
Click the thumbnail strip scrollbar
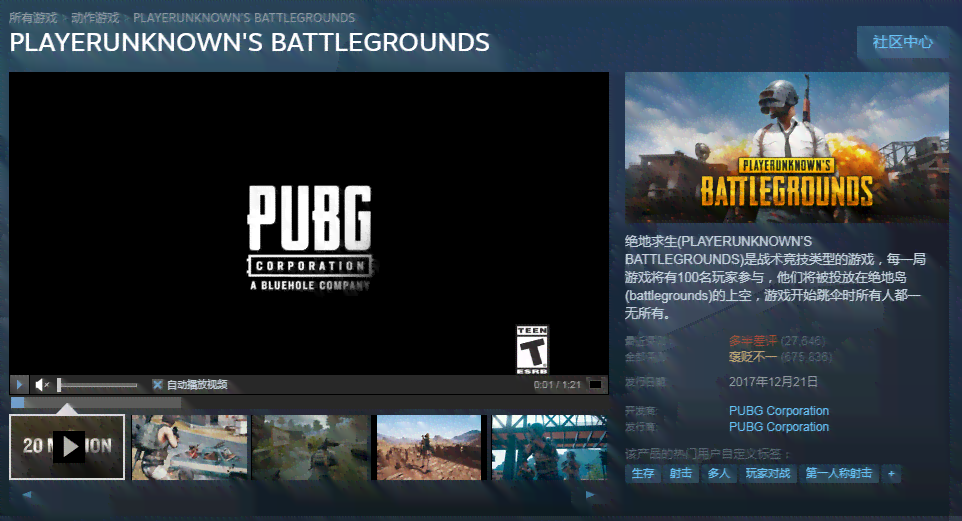pyautogui.click(x=309, y=495)
